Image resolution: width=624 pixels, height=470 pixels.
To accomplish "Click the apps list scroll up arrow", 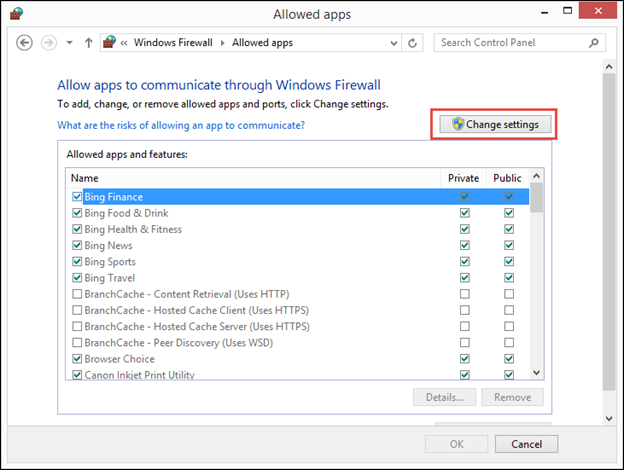I will (536, 176).
